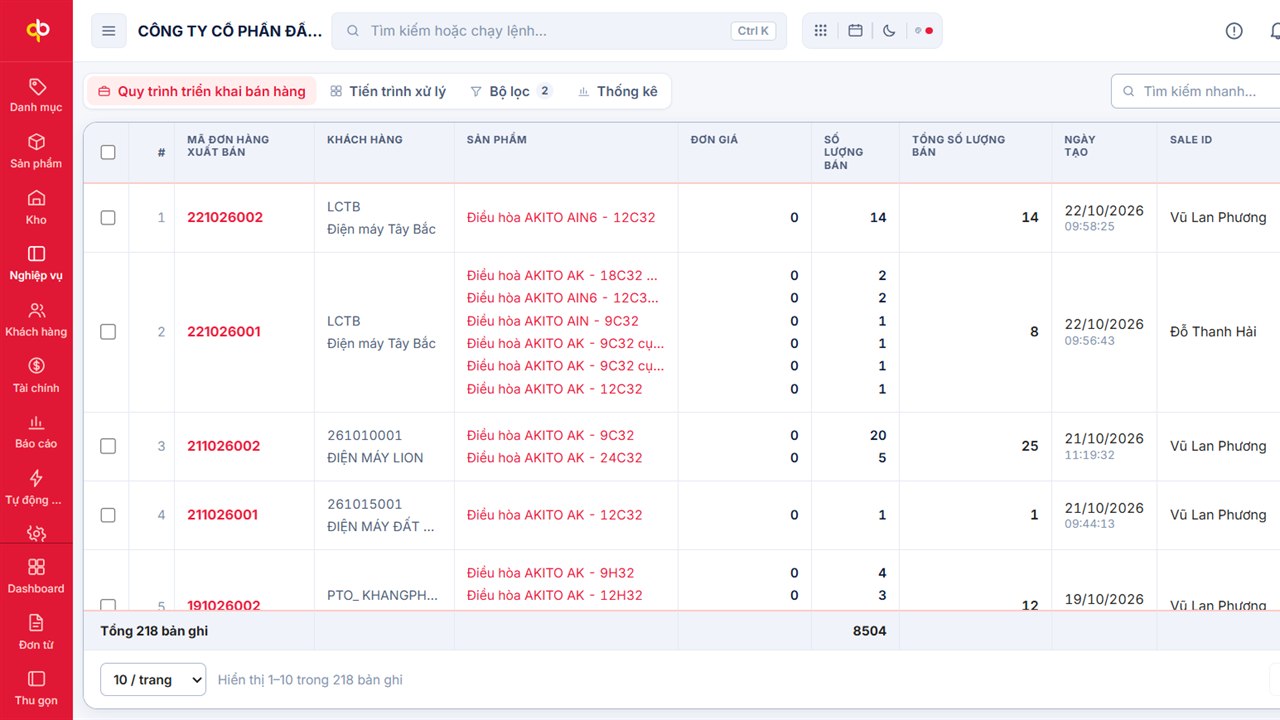The width and height of the screenshot is (1280, 720).
Task: Click the red company logo
Action: click(x=37, y=31)
